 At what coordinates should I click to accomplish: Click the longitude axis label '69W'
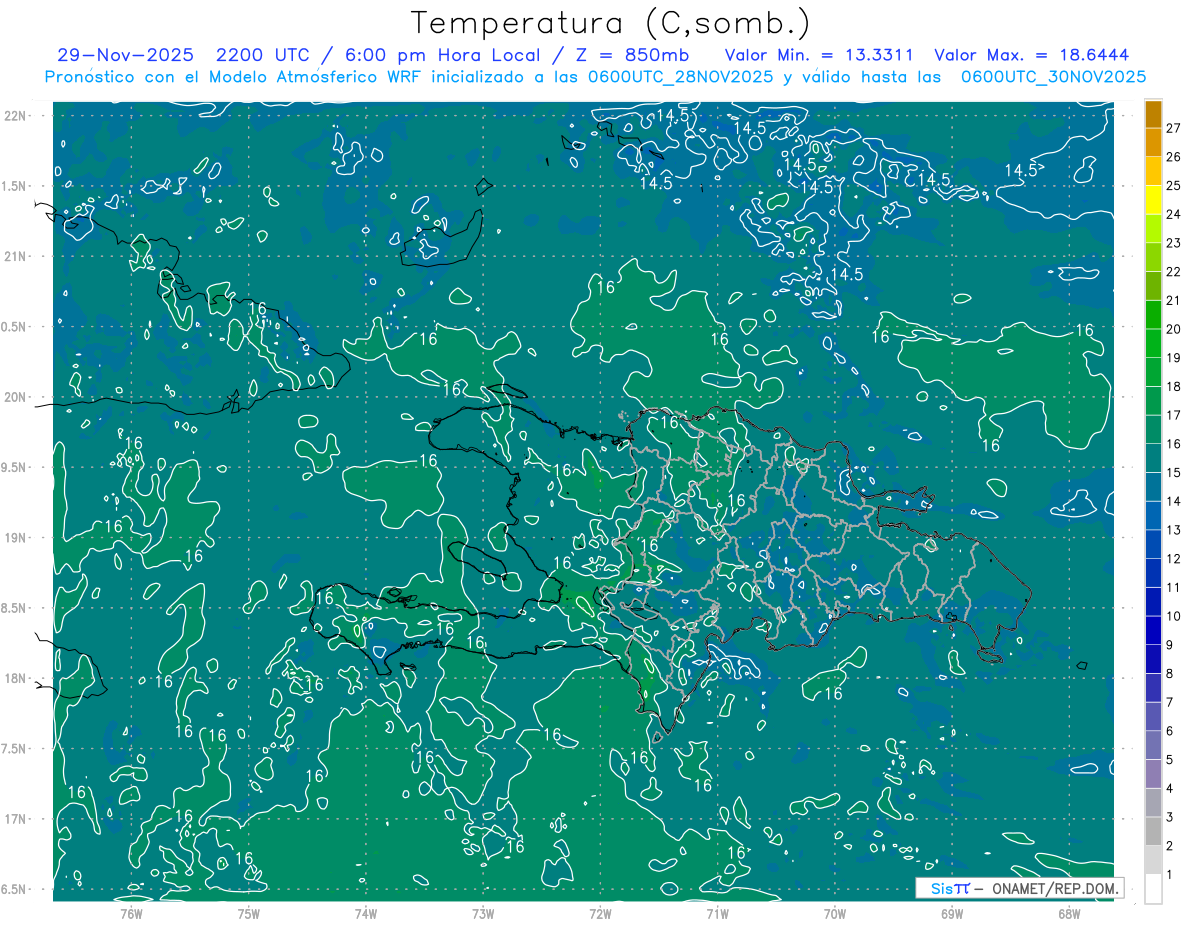(951, 914)
